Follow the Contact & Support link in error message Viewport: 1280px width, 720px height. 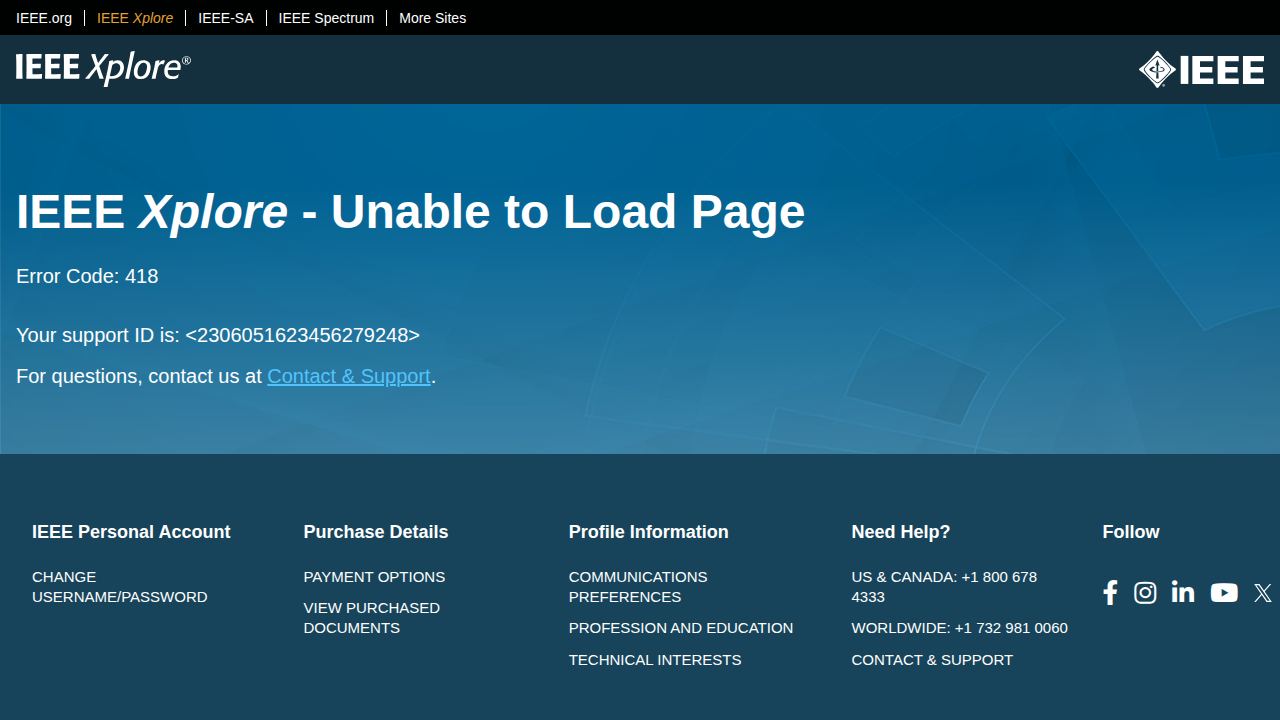pos(349,376)
